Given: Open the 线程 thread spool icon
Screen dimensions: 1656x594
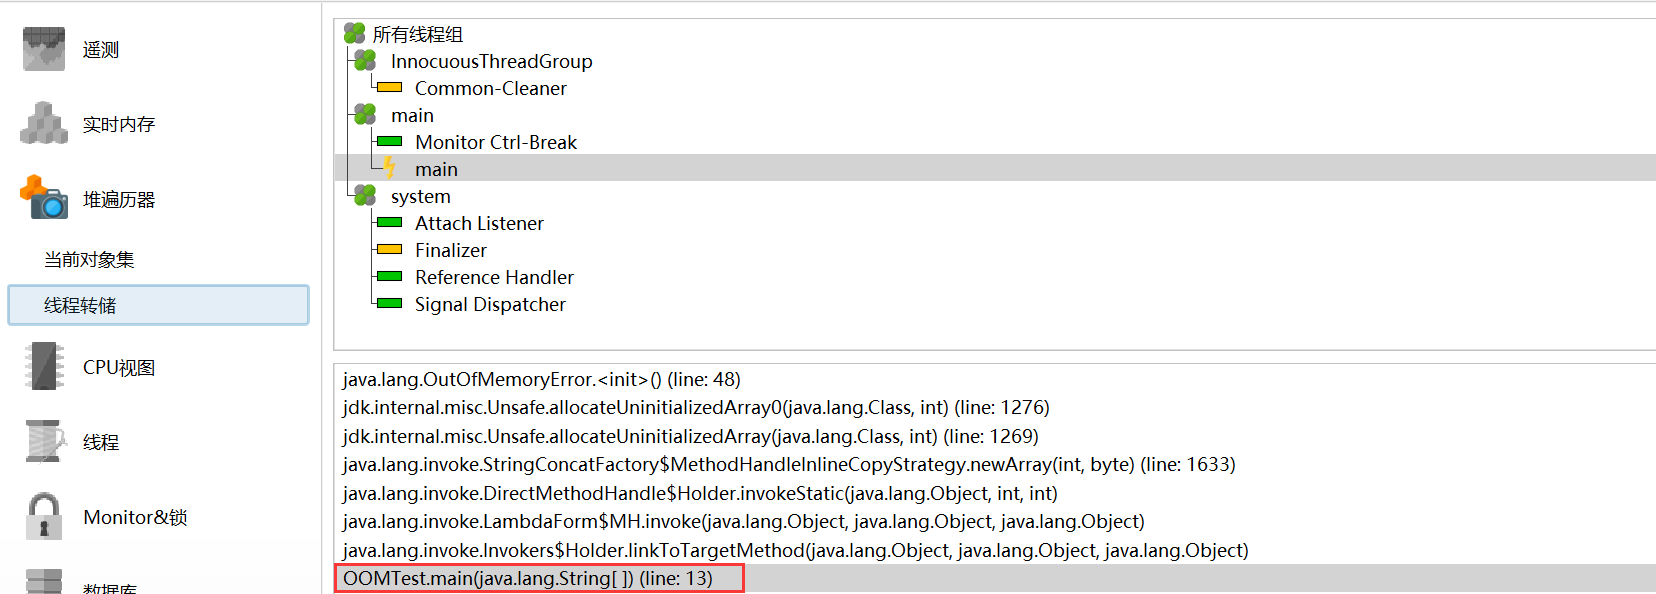Looking at the screenshot, I should click(x=44, y=441).
